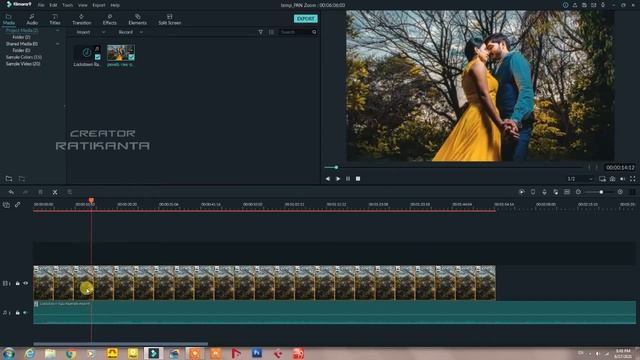Open the Split Screen tab
Screen dimensions: 640x360
coord(169,19)
